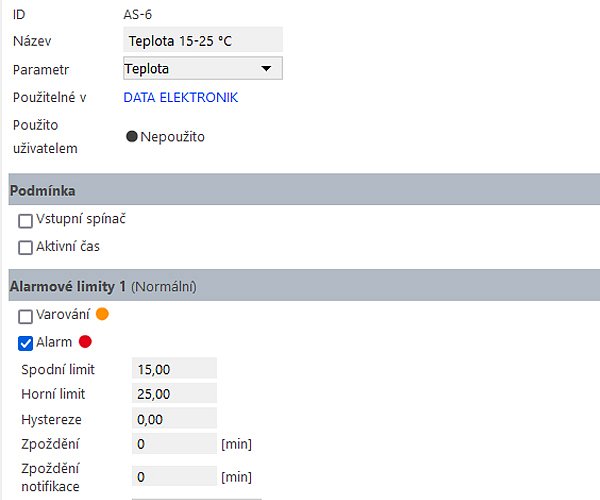Open the DATA ELEKTRONIK link
This screenshot has width=600, height=500.
click(181, 97)
